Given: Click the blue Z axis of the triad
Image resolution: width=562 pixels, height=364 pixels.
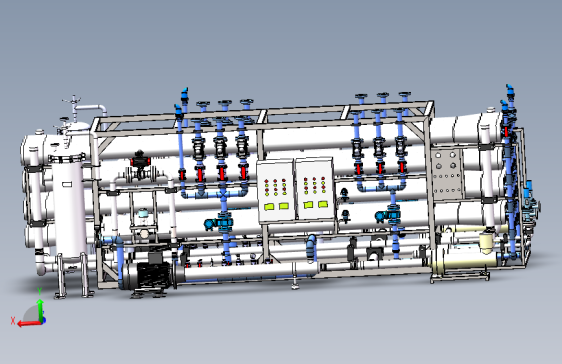Looking at the screenshot, I should pos(44,320).
